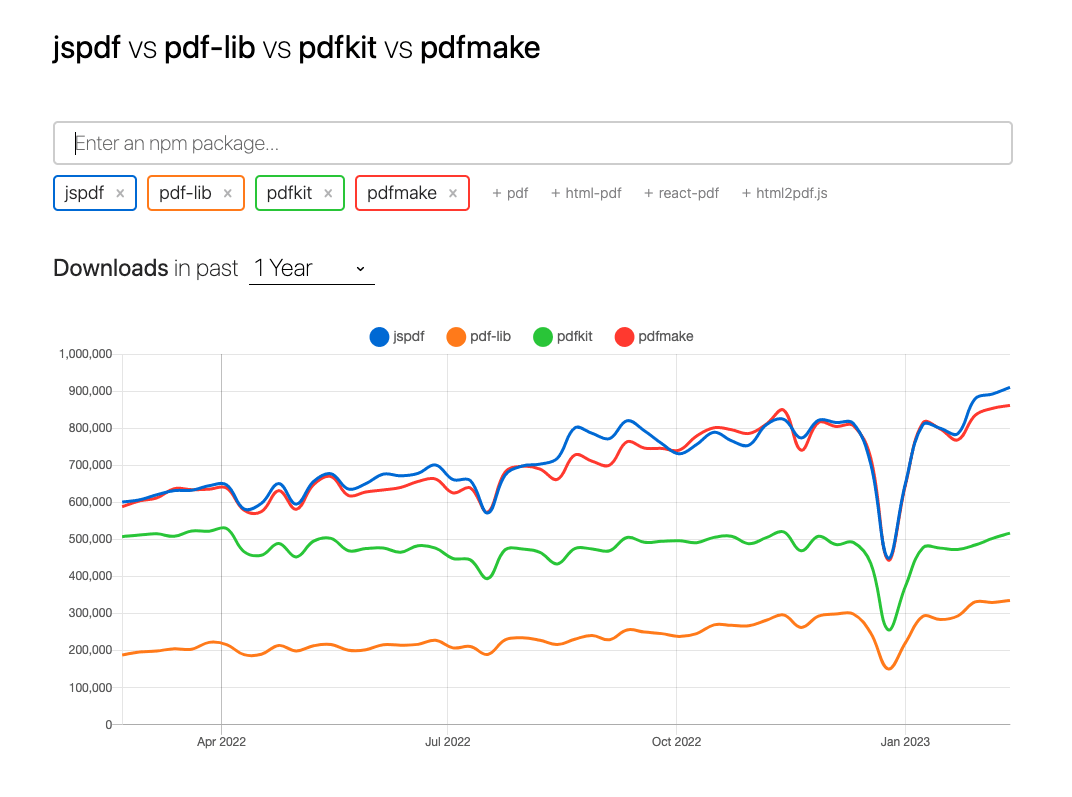Click pdfmake in the page heading
Screen dimensions: 1072x797
coord(480,48)
